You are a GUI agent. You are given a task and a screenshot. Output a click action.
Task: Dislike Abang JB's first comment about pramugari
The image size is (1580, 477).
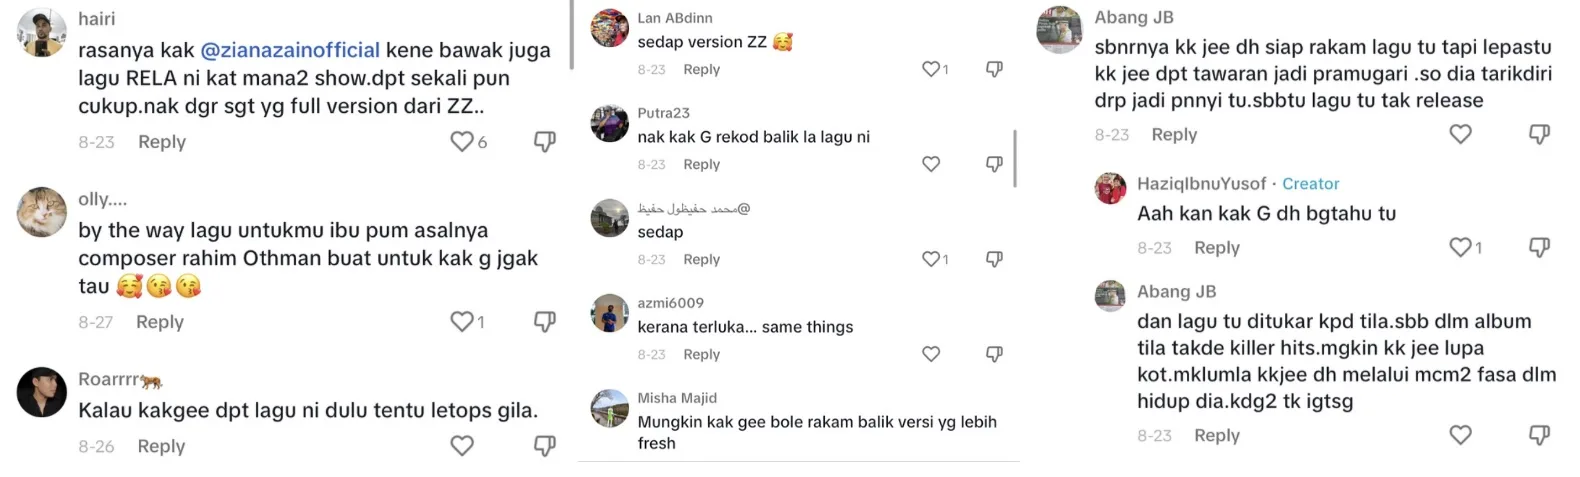click(x=1539, y=134)
